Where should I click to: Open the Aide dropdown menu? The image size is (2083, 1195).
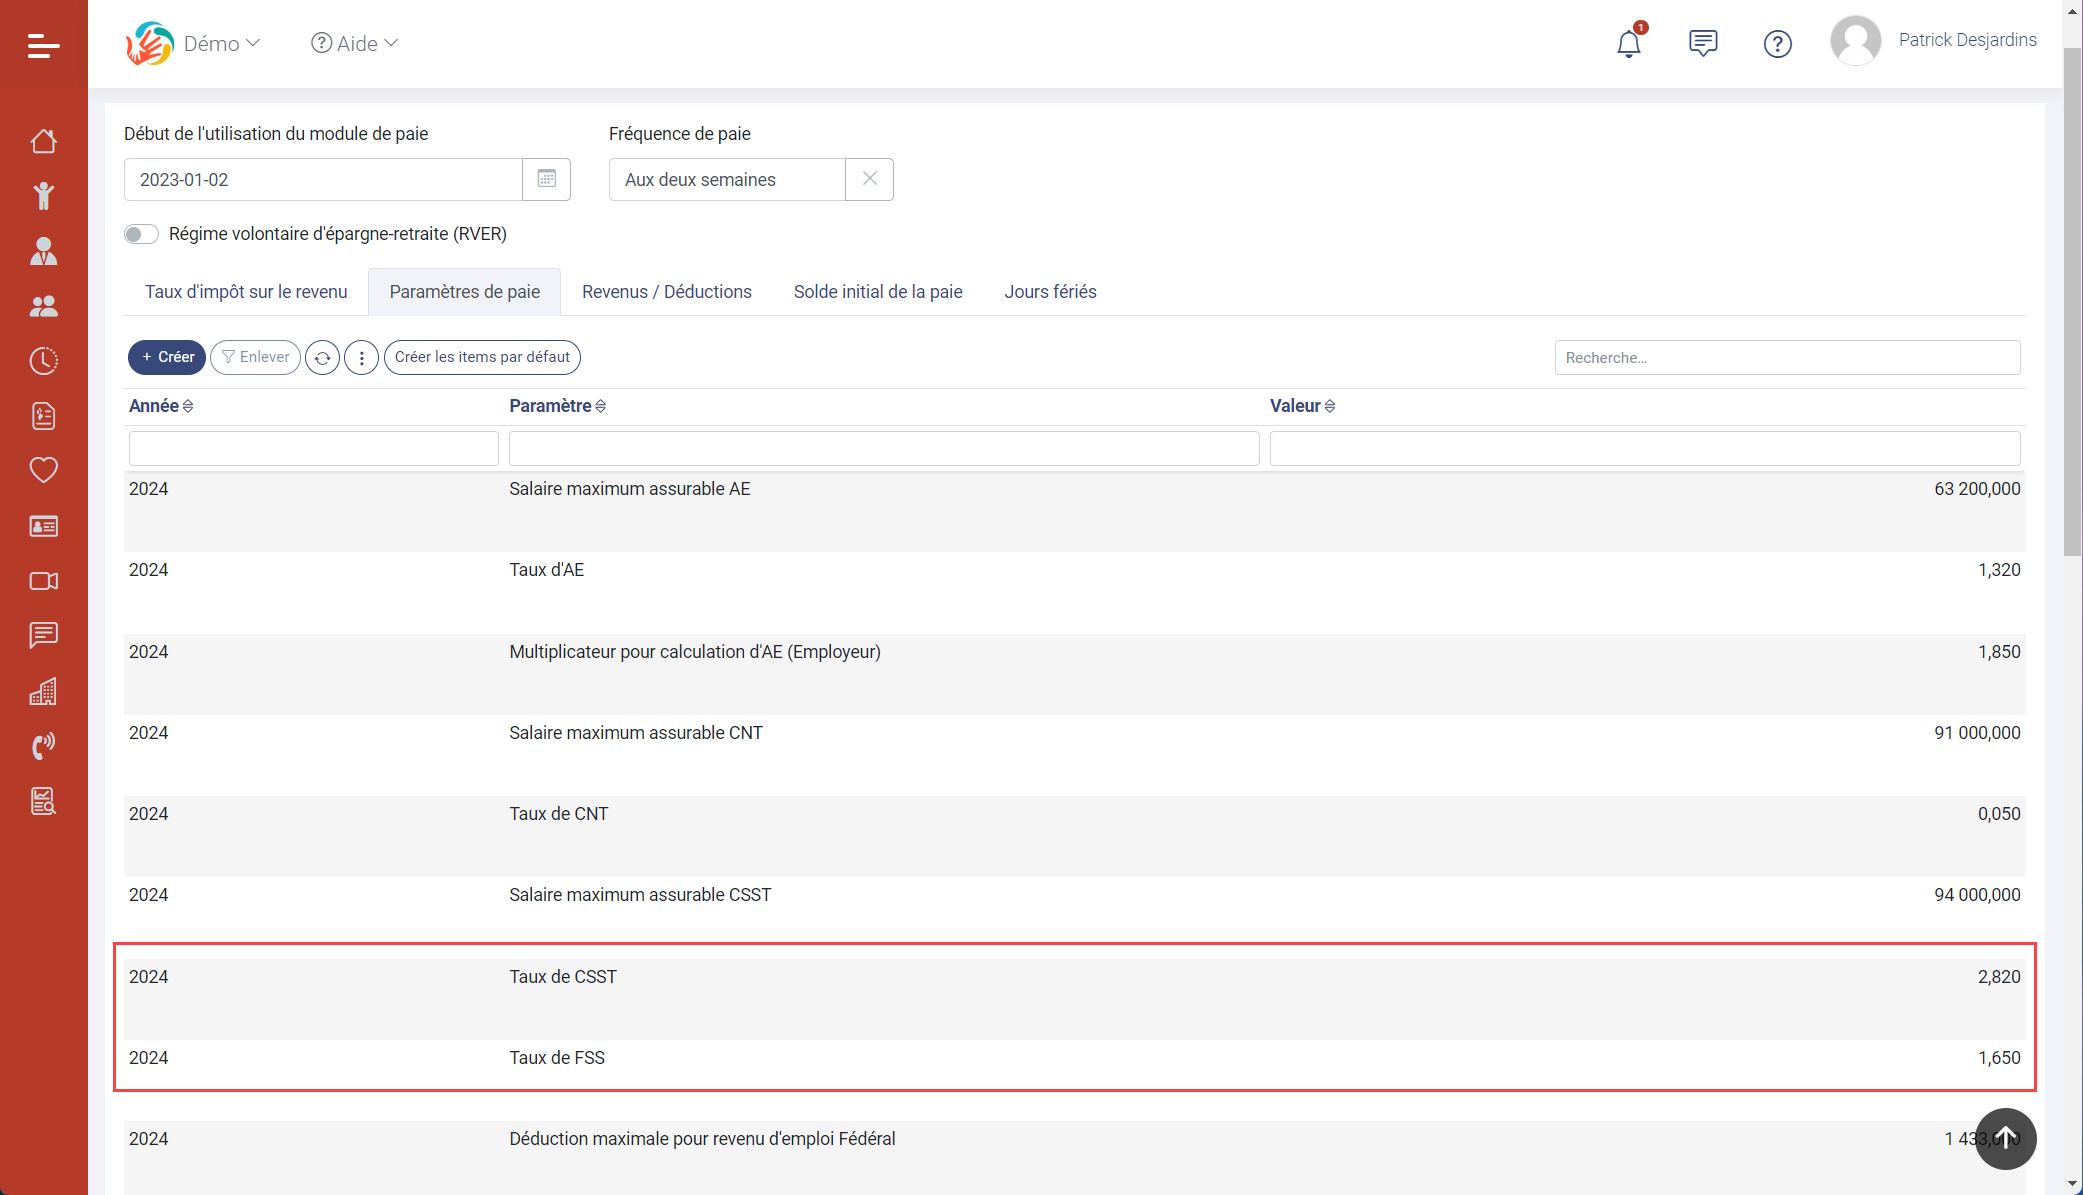point(355,43)
